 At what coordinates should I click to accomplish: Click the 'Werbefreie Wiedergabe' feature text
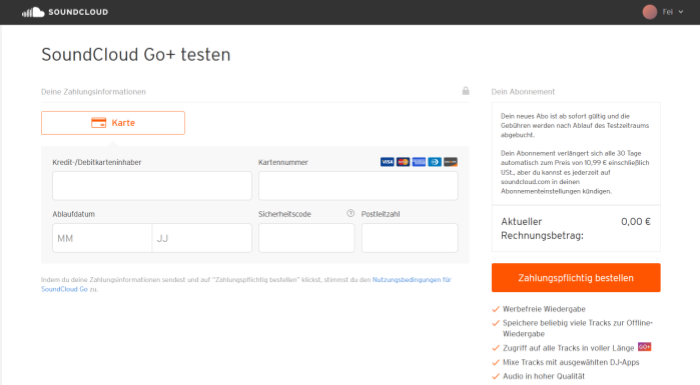[544, 309]
